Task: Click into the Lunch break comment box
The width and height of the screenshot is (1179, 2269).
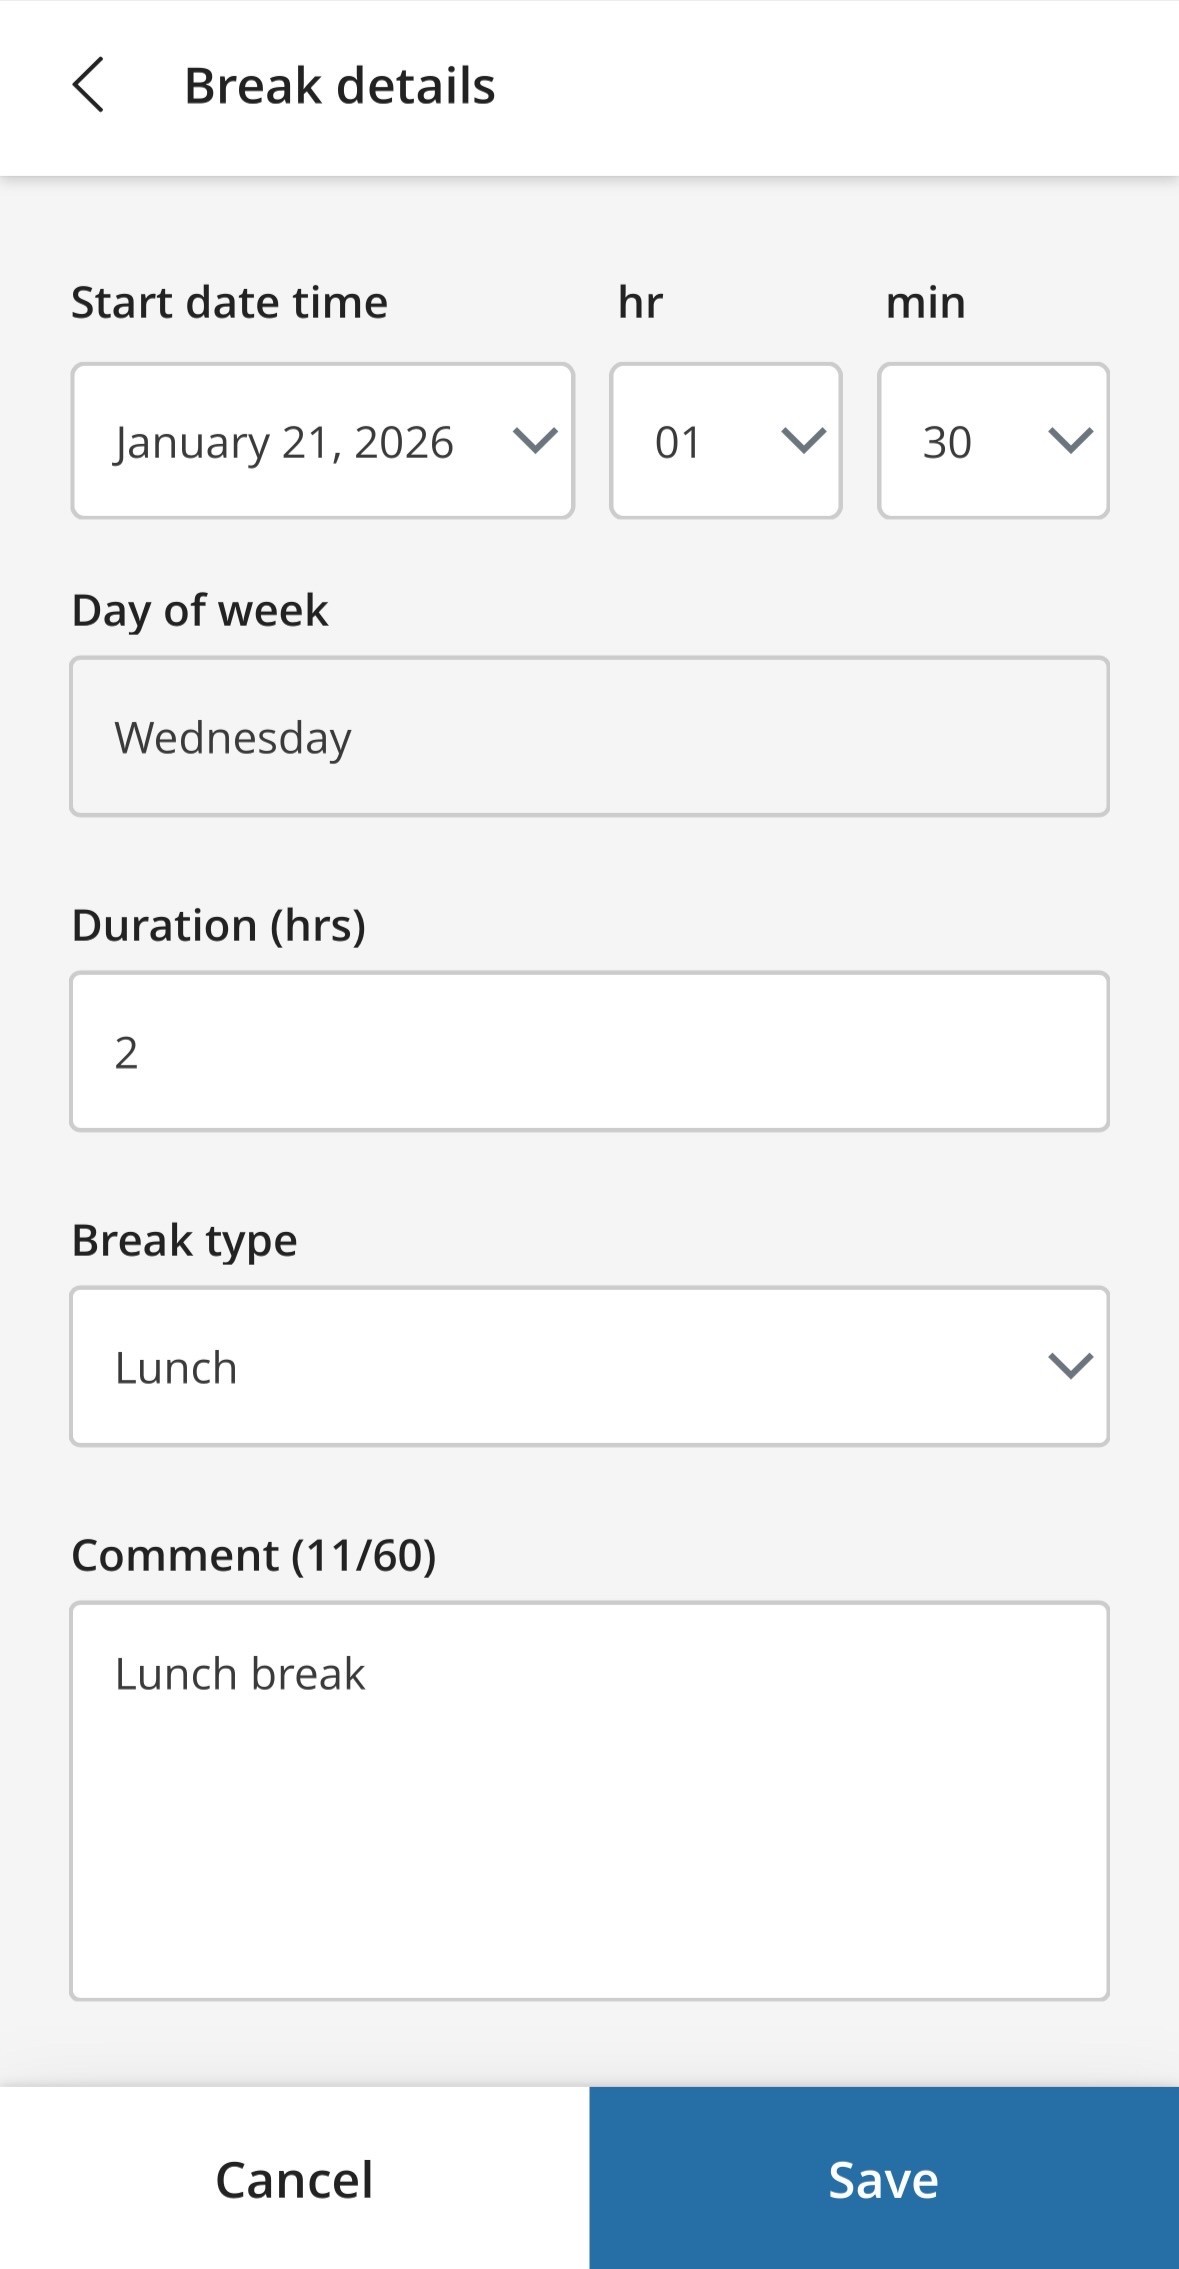Action: click(589, 1800)
